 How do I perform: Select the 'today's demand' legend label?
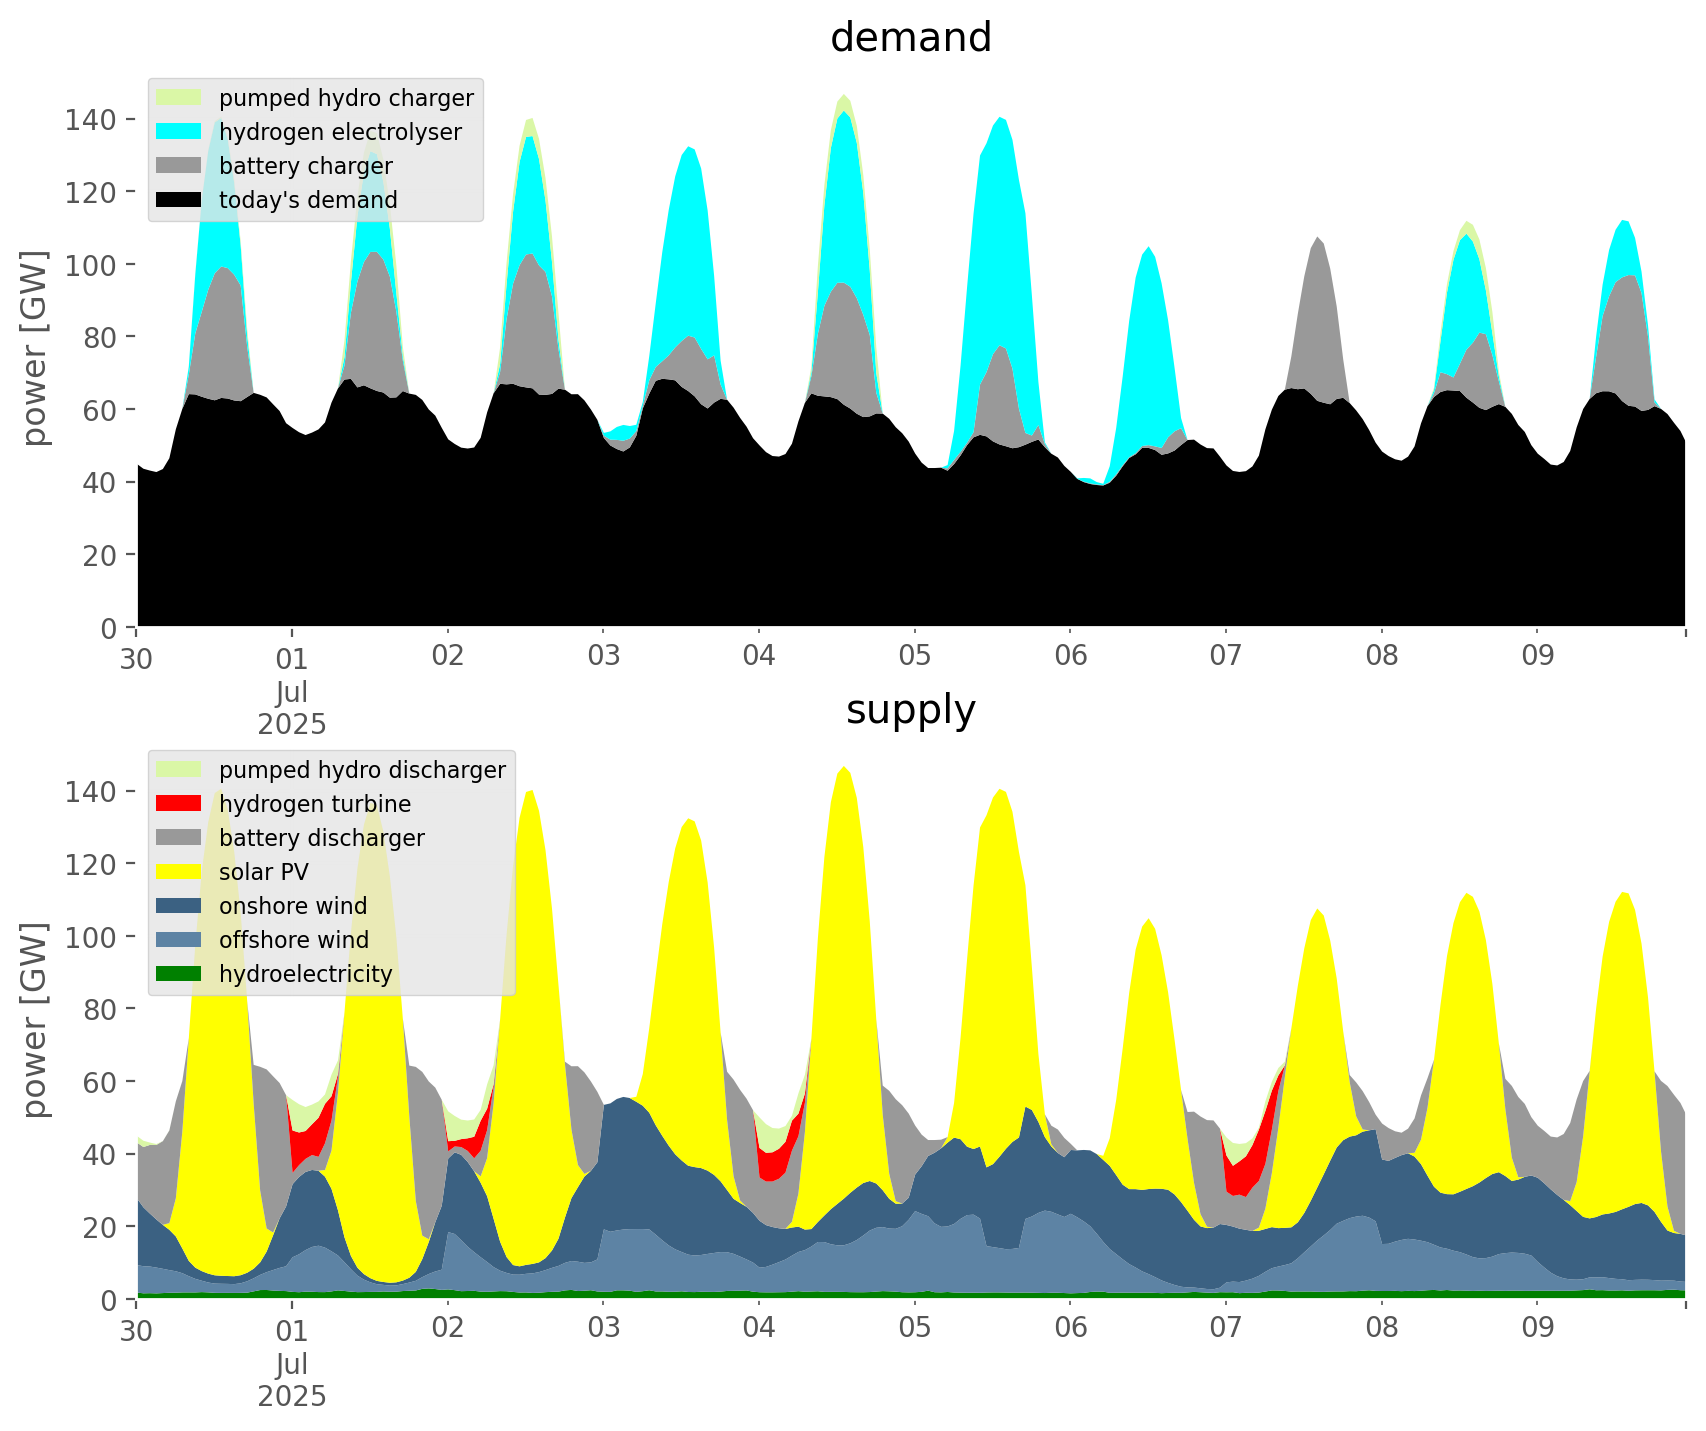[308, 200]
